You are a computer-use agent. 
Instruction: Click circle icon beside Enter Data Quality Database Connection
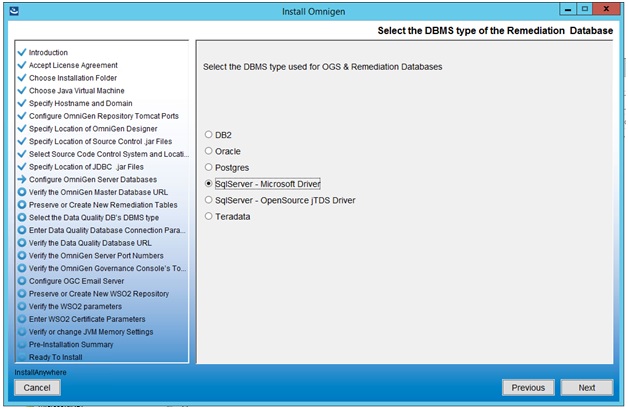point(22,230)
